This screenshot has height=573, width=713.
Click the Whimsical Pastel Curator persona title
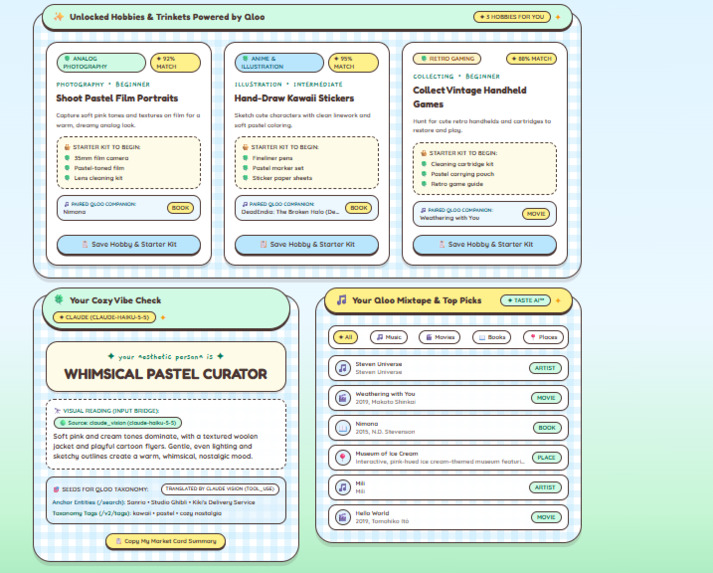166,374
